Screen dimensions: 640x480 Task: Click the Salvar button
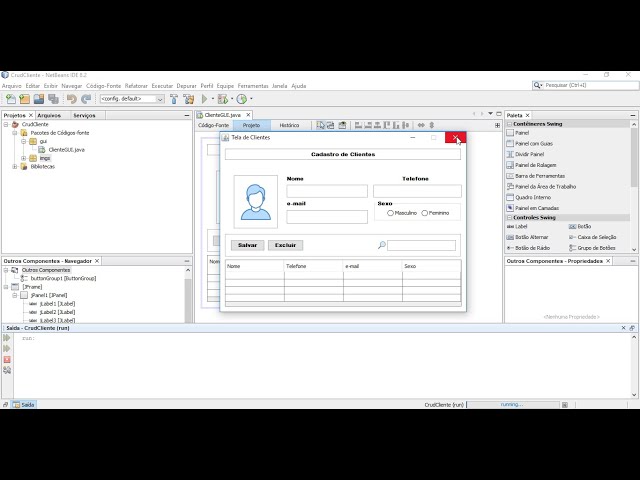pyautogui.click(x=247, y=245)
